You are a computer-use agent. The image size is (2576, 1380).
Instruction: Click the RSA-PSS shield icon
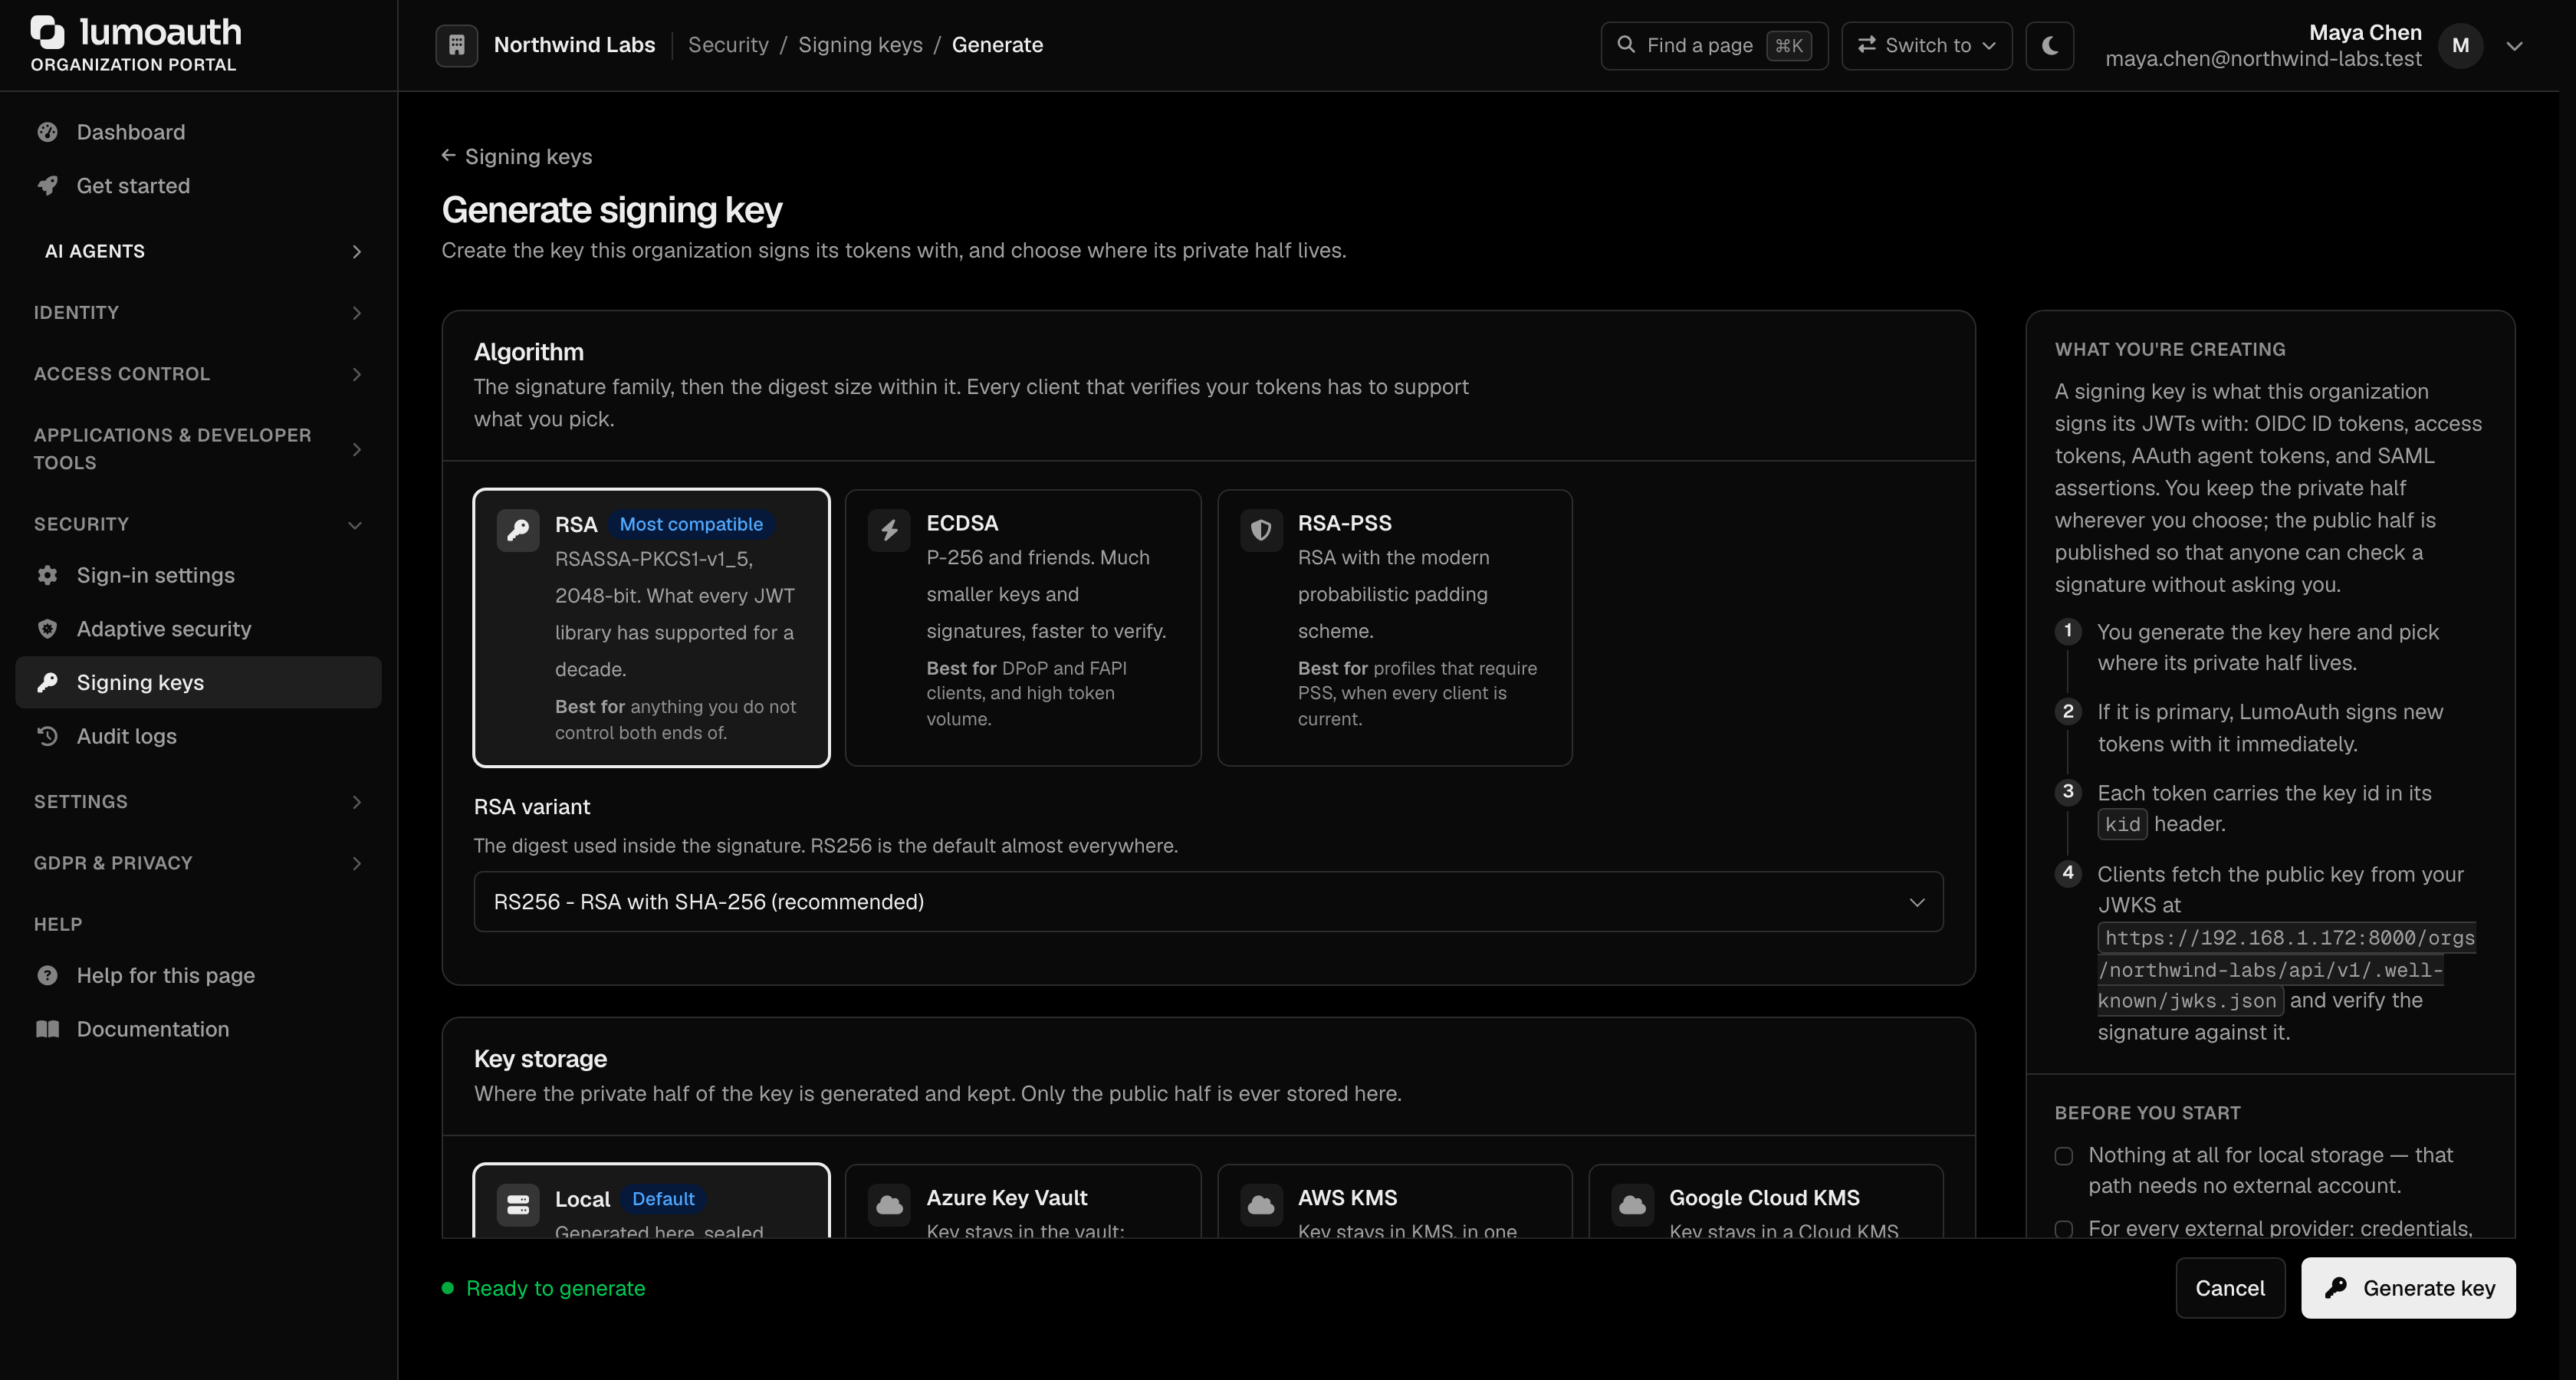(x=1261, y=530)
